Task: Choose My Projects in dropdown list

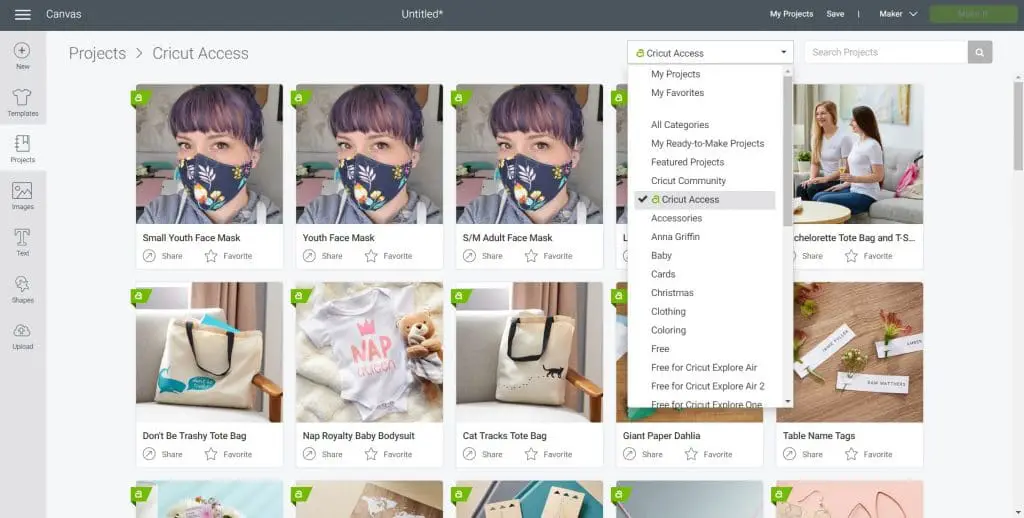Action: pyautogui.click(x=675, y=74)
